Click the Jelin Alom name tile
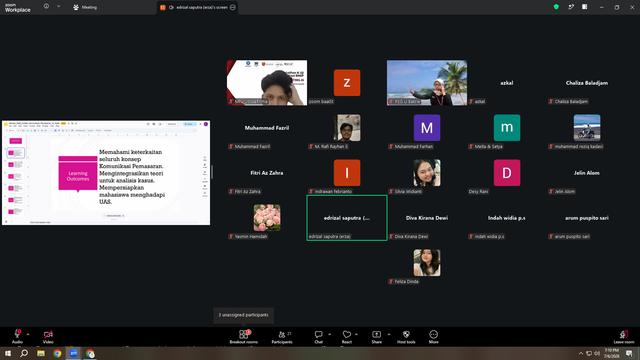Screen dimensions: 640x360 click(587, 173)
